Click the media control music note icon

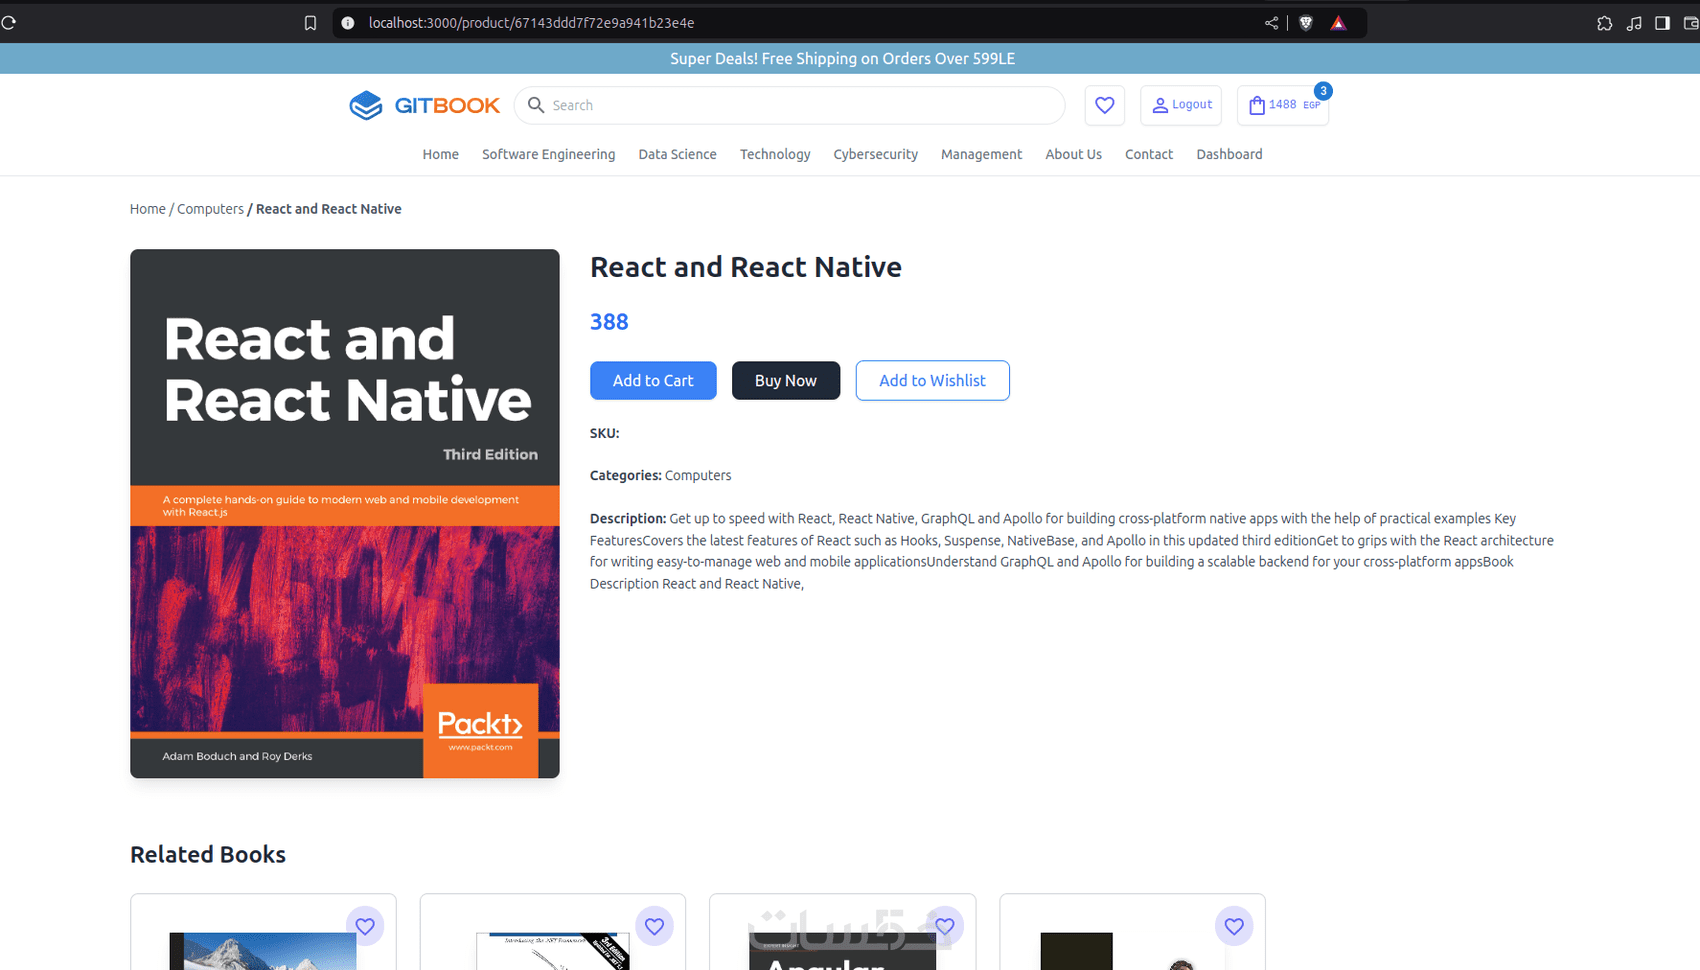click(1634, 23)
